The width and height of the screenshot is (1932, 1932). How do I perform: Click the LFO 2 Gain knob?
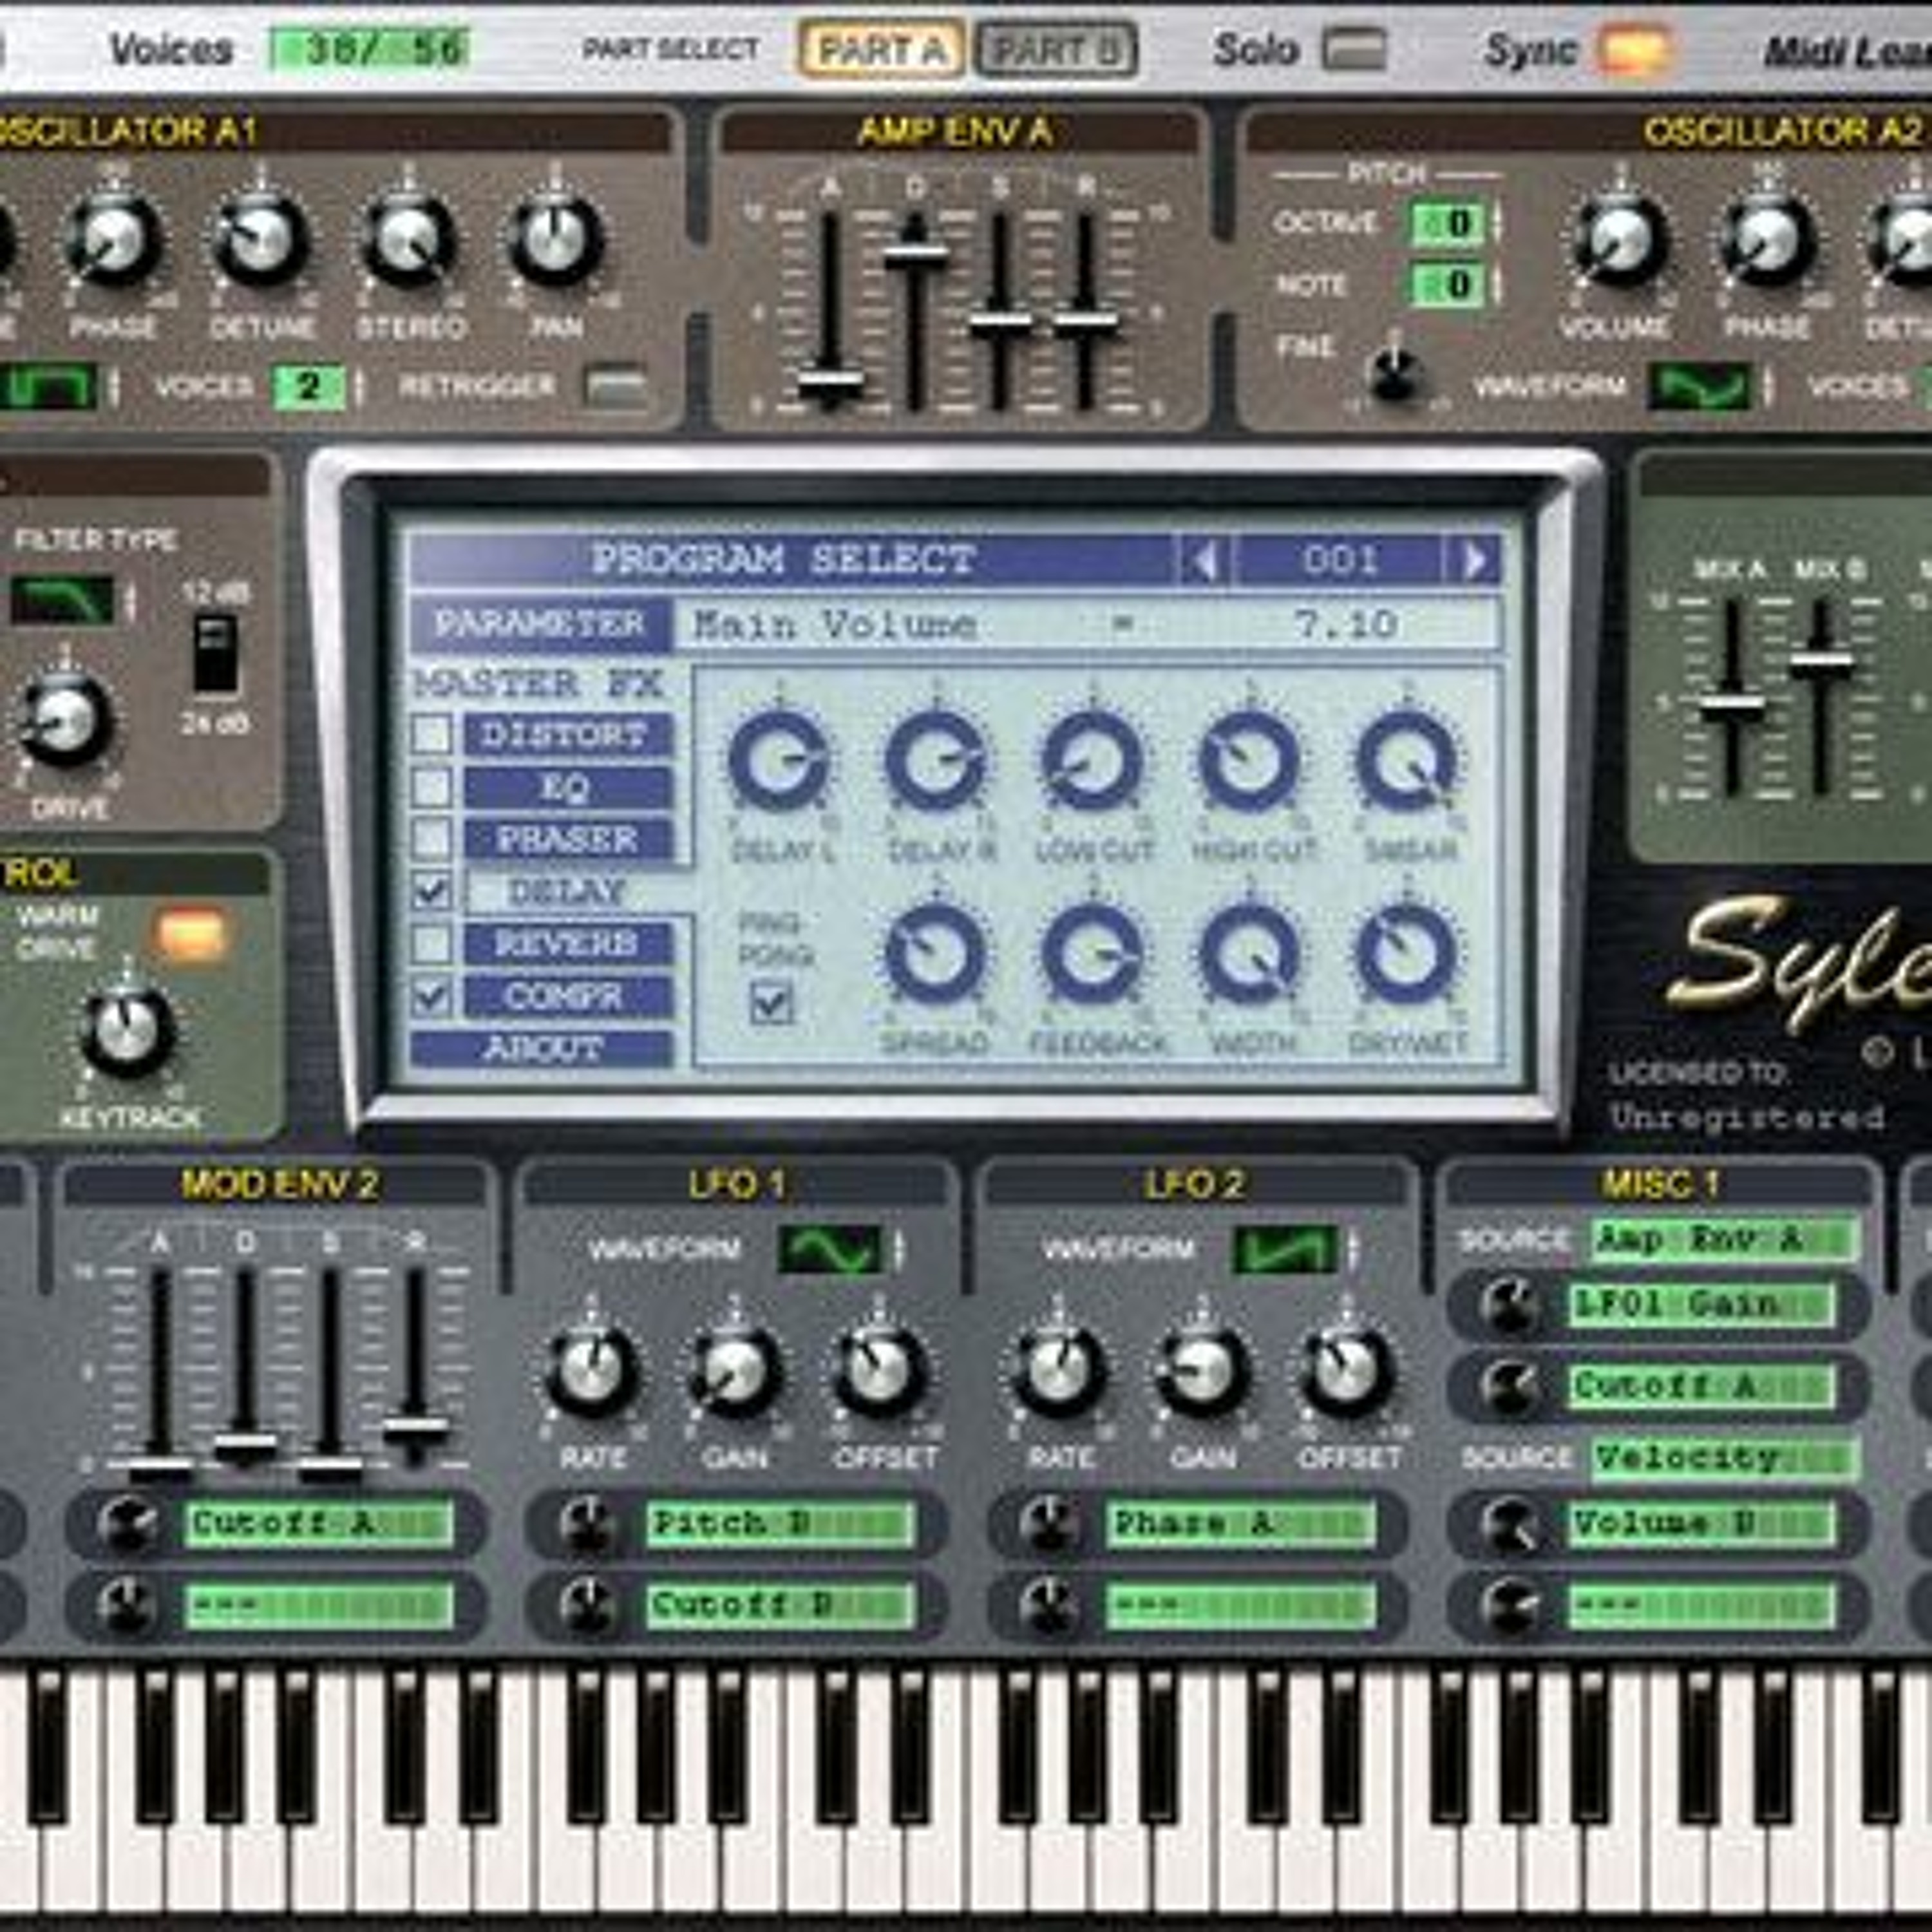pos(1203,1370)
